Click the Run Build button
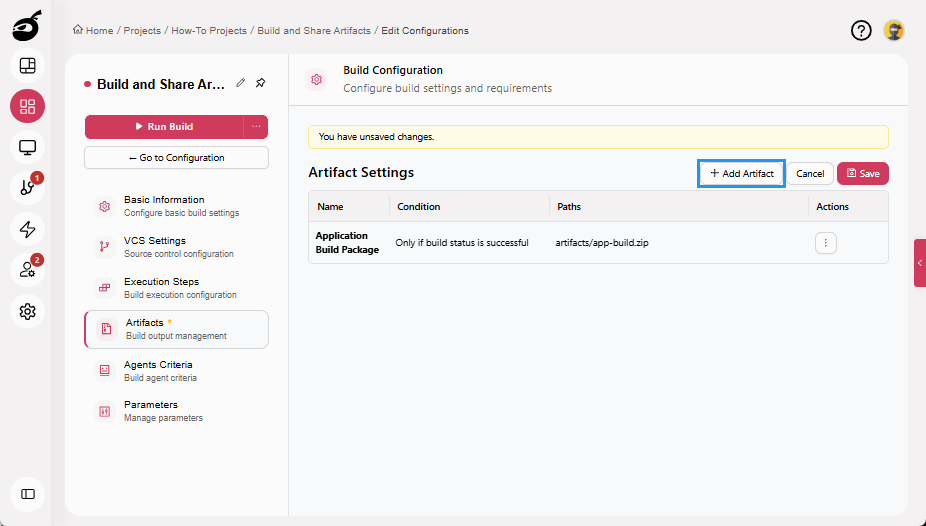This screenshot has width=926, height=526. (x=164, y=126)
